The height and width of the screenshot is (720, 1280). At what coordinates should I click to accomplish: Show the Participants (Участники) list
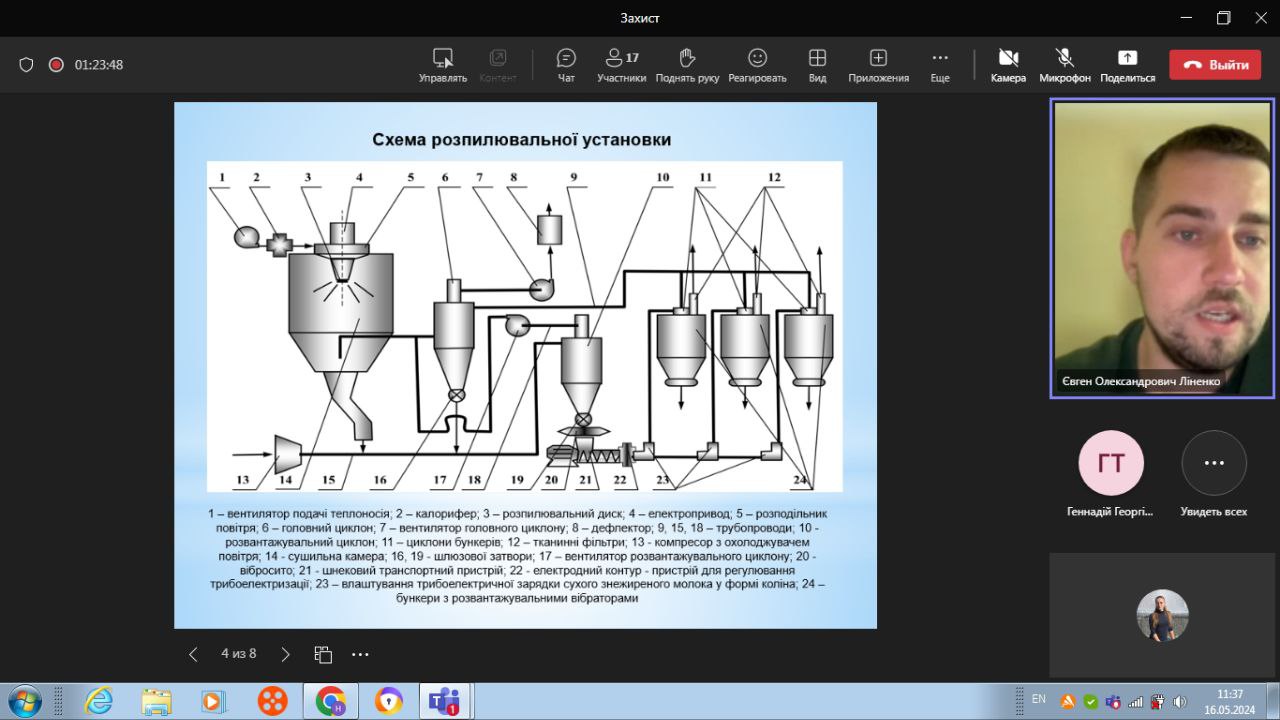(621, 64)
